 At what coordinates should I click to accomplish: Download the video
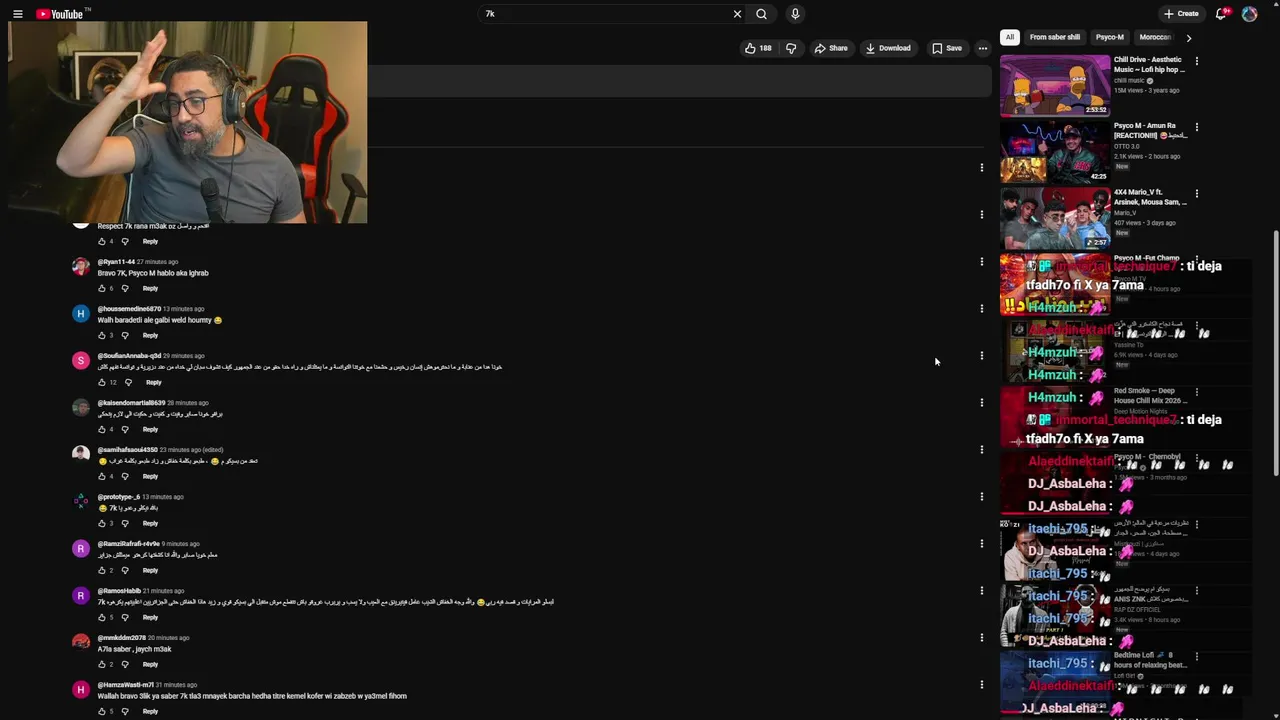(888, 48)
